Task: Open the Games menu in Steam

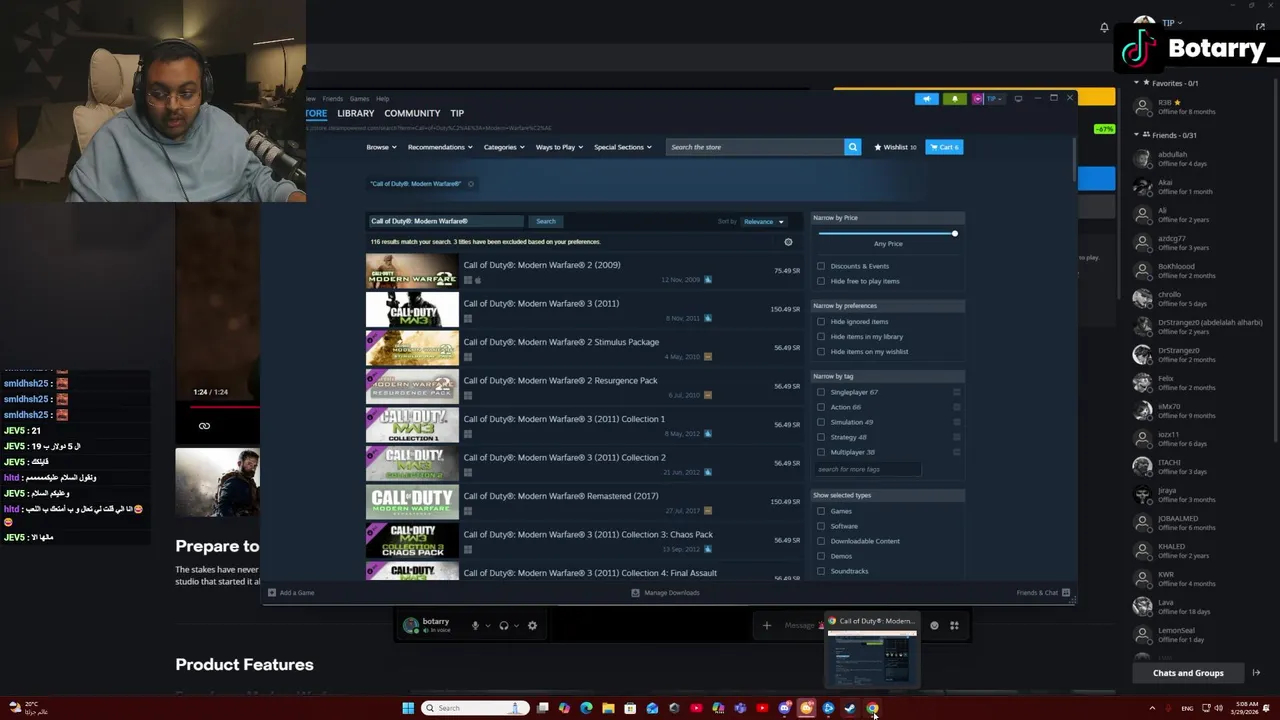Action: tap(359, 99)
